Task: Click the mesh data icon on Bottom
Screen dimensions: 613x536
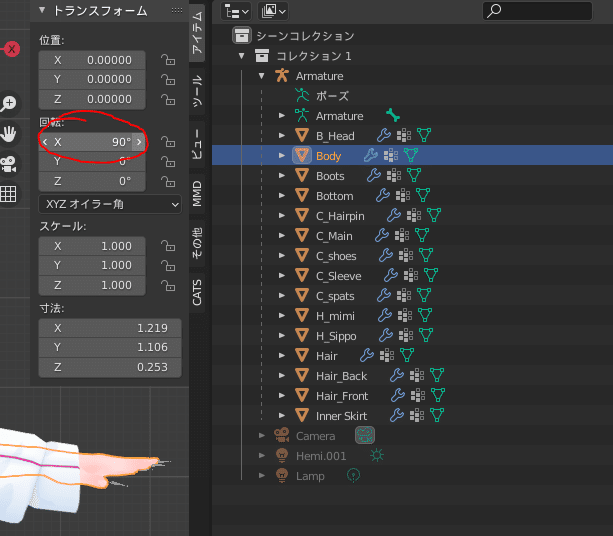Action: (423, 195)
